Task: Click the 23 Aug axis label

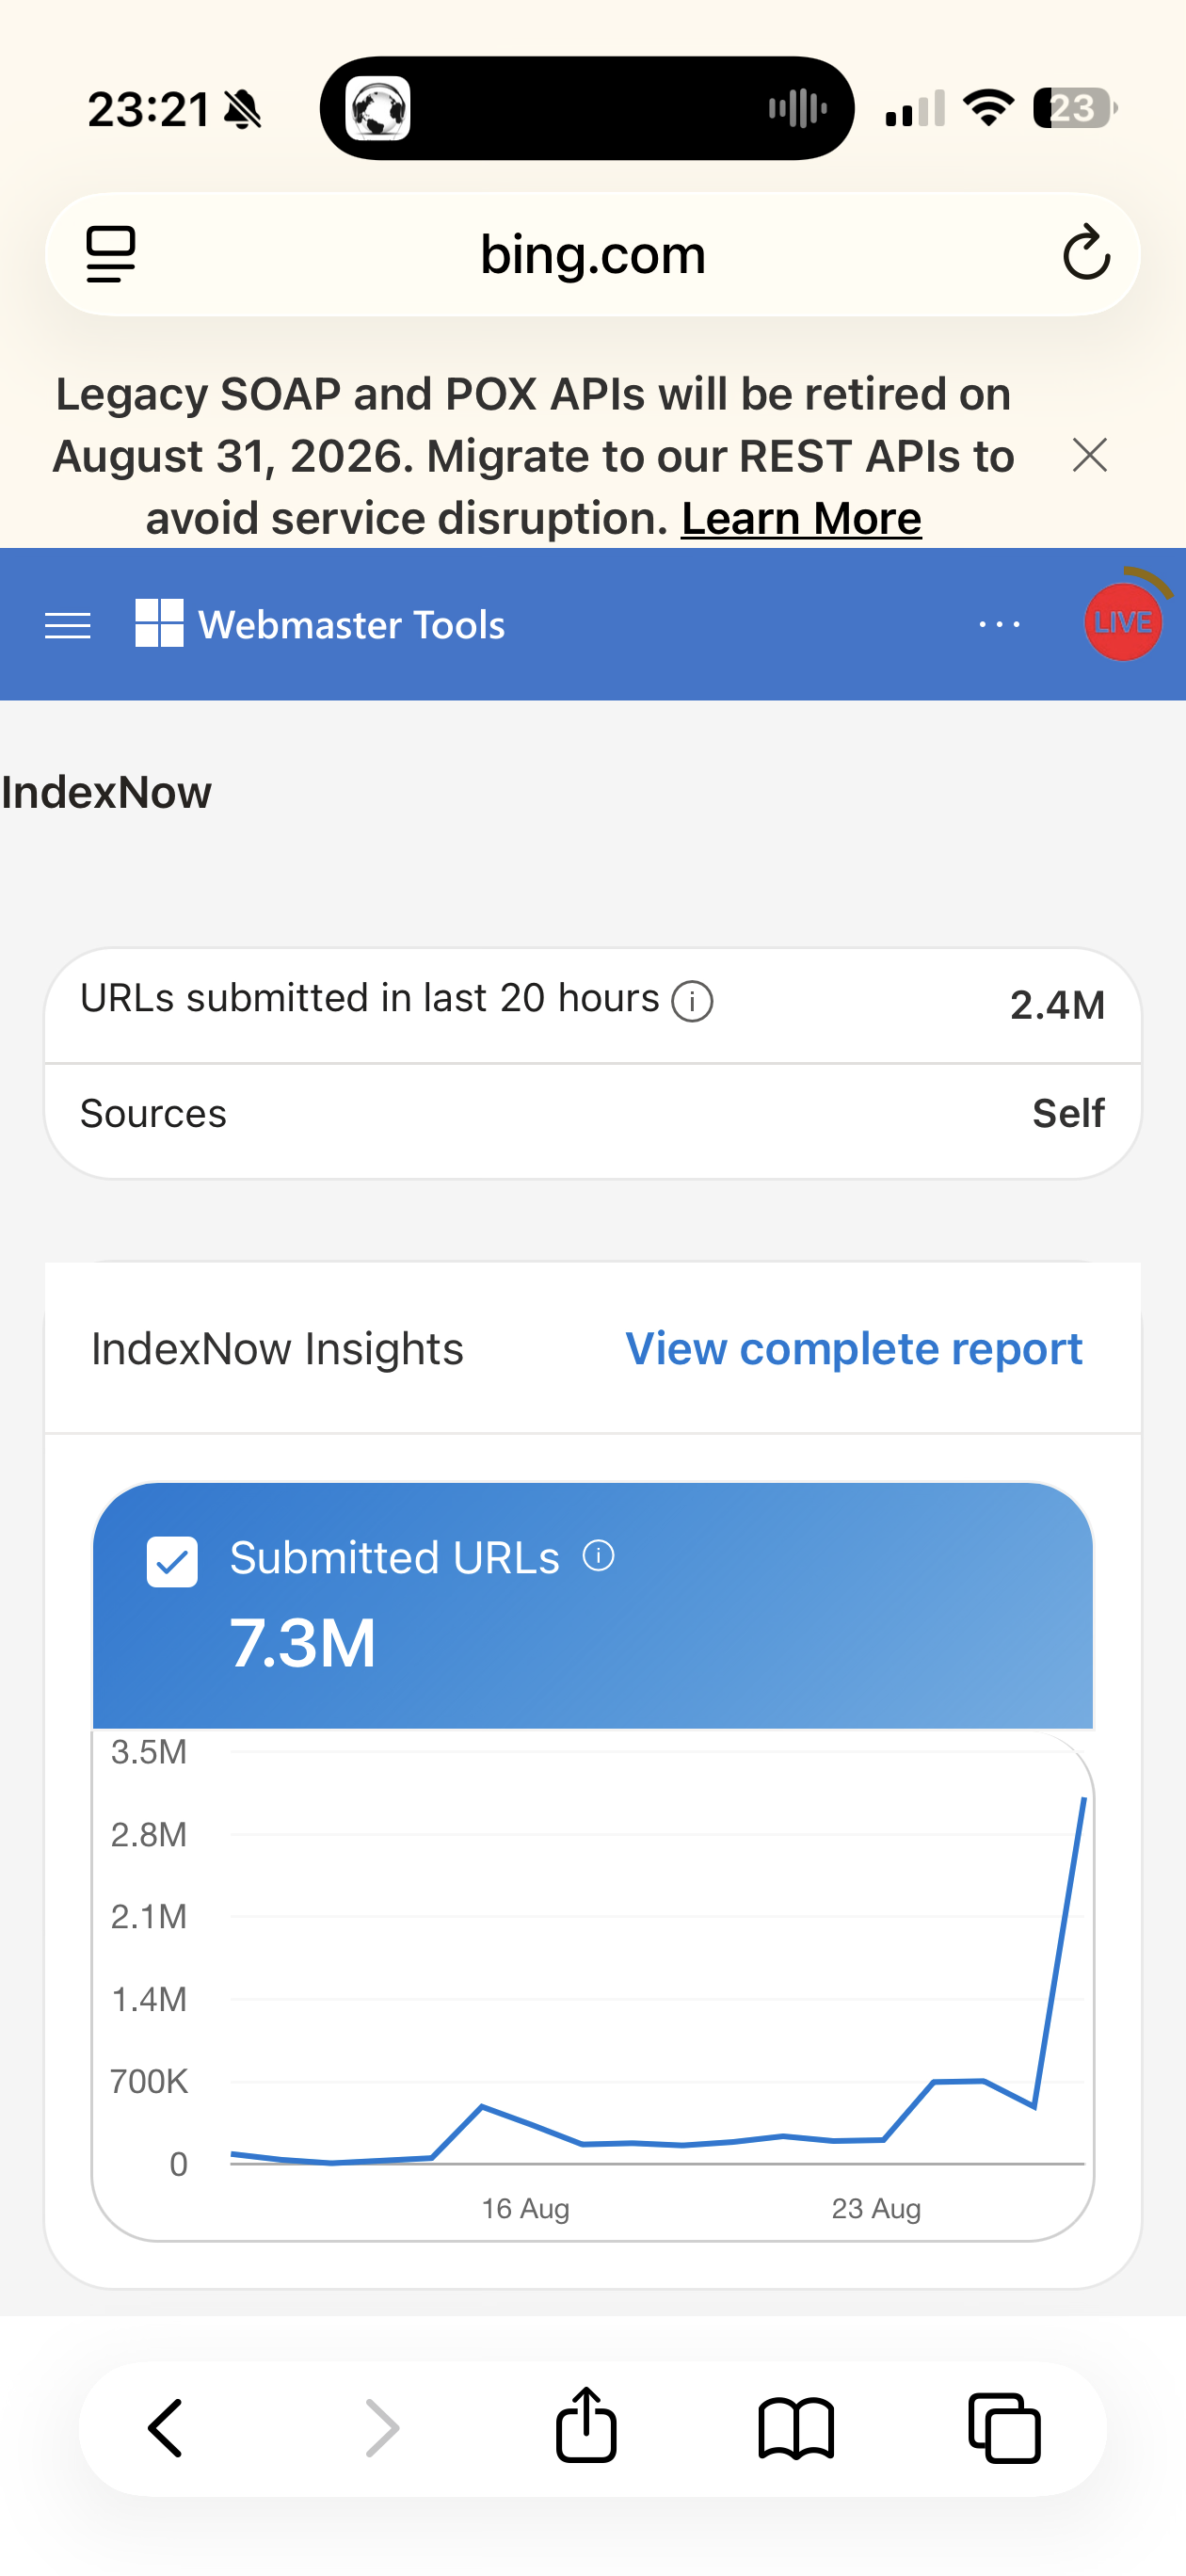Action: coord(876,2208)
